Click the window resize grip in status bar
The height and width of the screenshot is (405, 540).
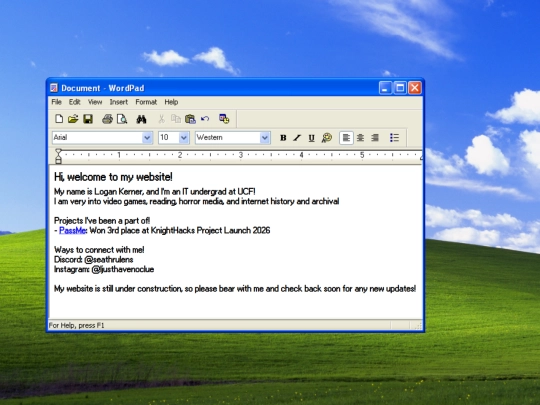[x=418, y=326]
